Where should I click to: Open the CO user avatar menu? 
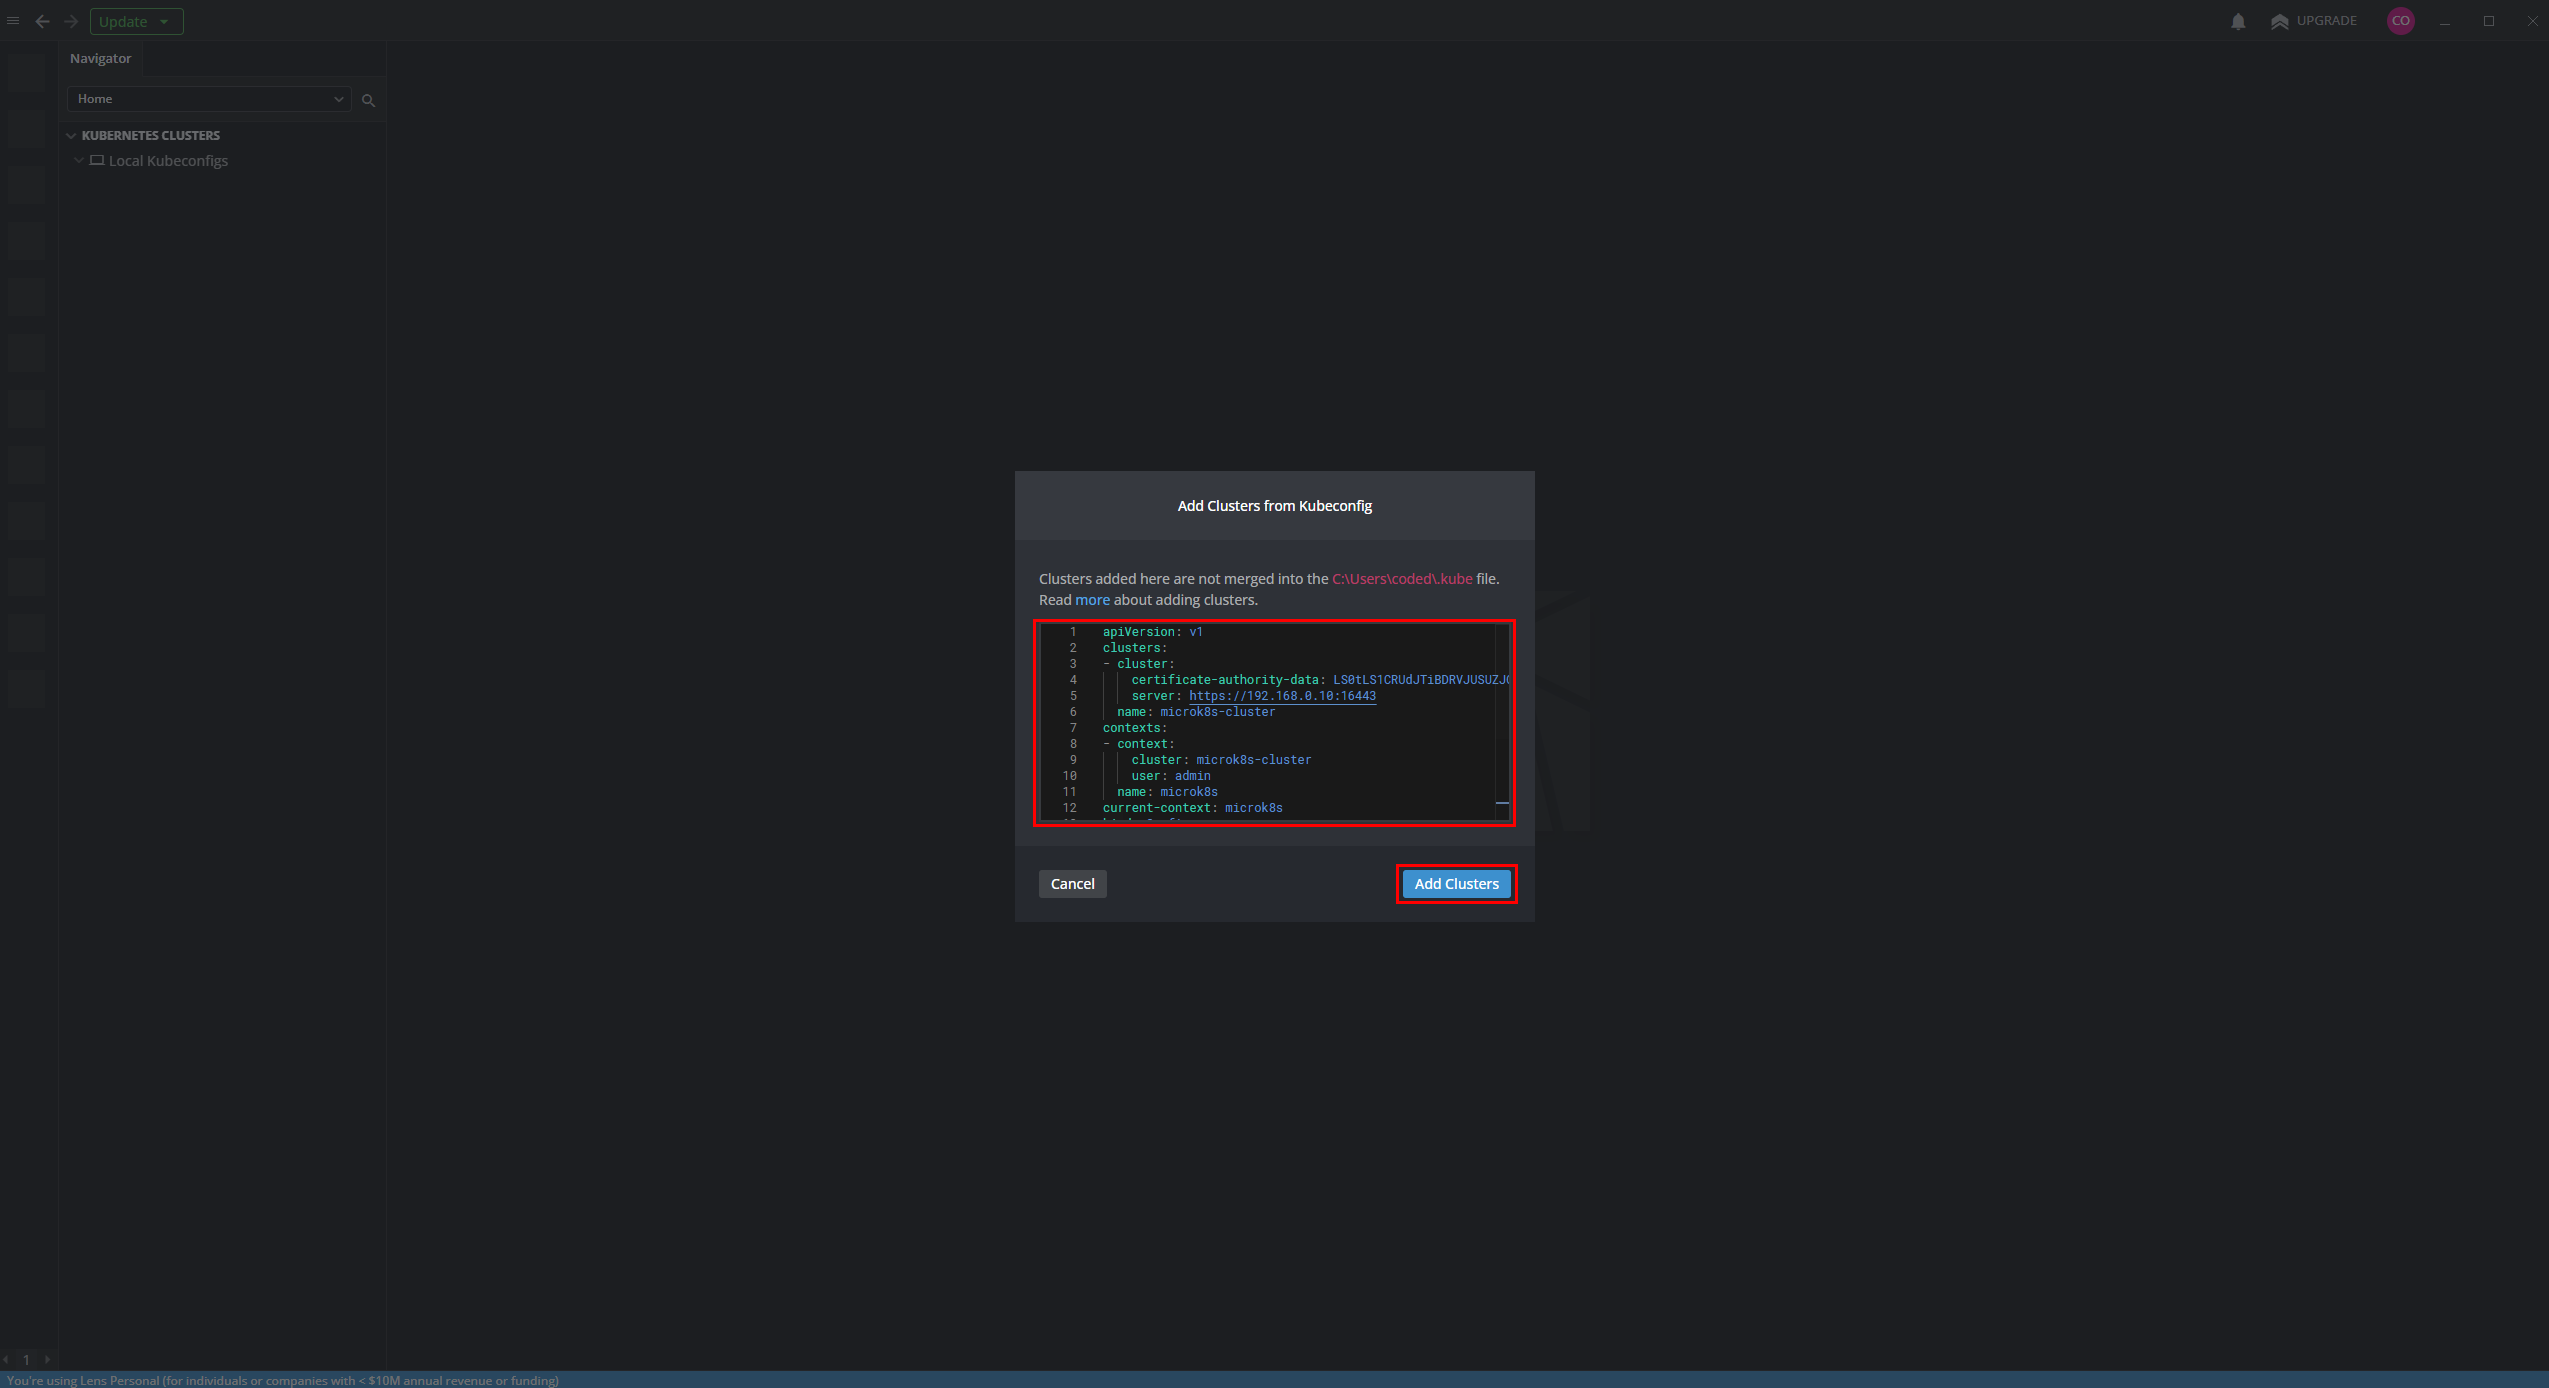2400,21
